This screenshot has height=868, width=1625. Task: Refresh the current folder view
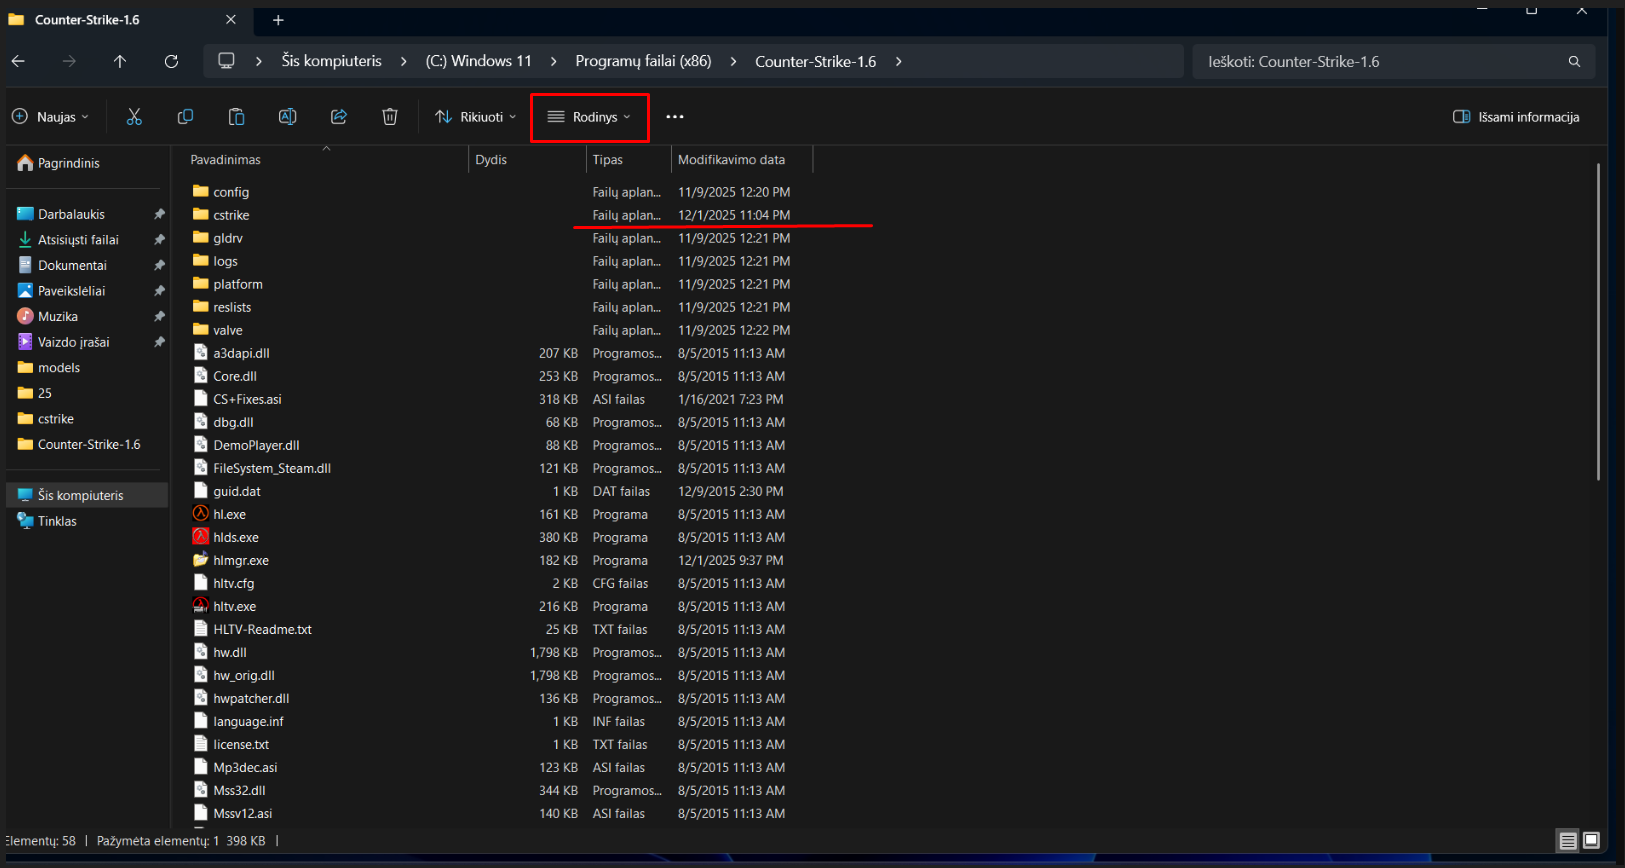click(x=171, y=61)
